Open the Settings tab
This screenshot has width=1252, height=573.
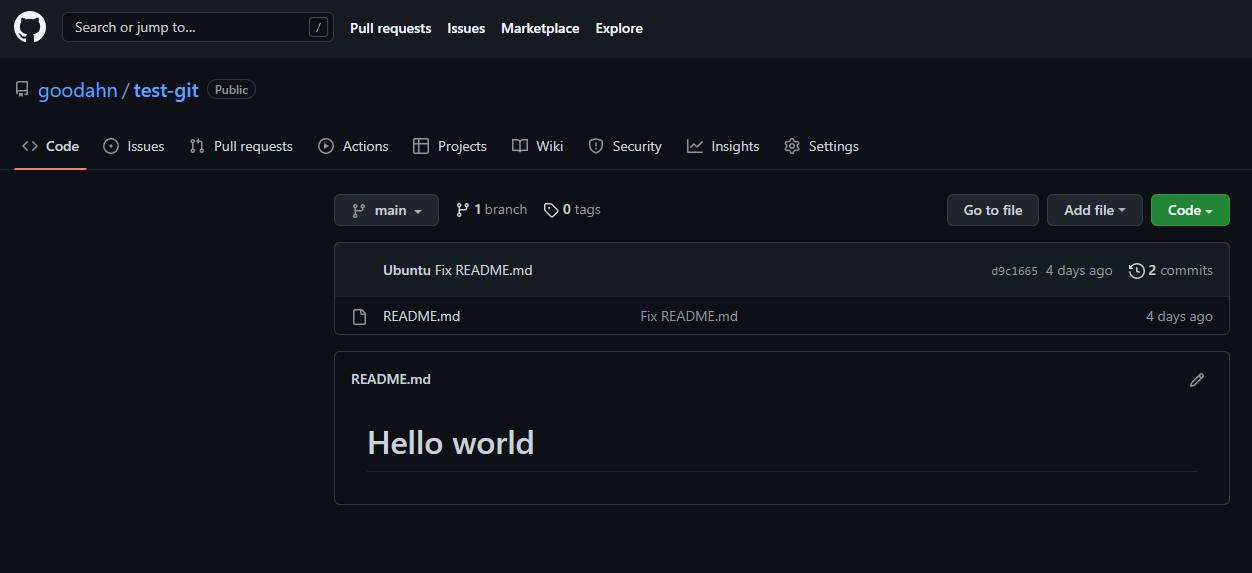tap(821, 146)
